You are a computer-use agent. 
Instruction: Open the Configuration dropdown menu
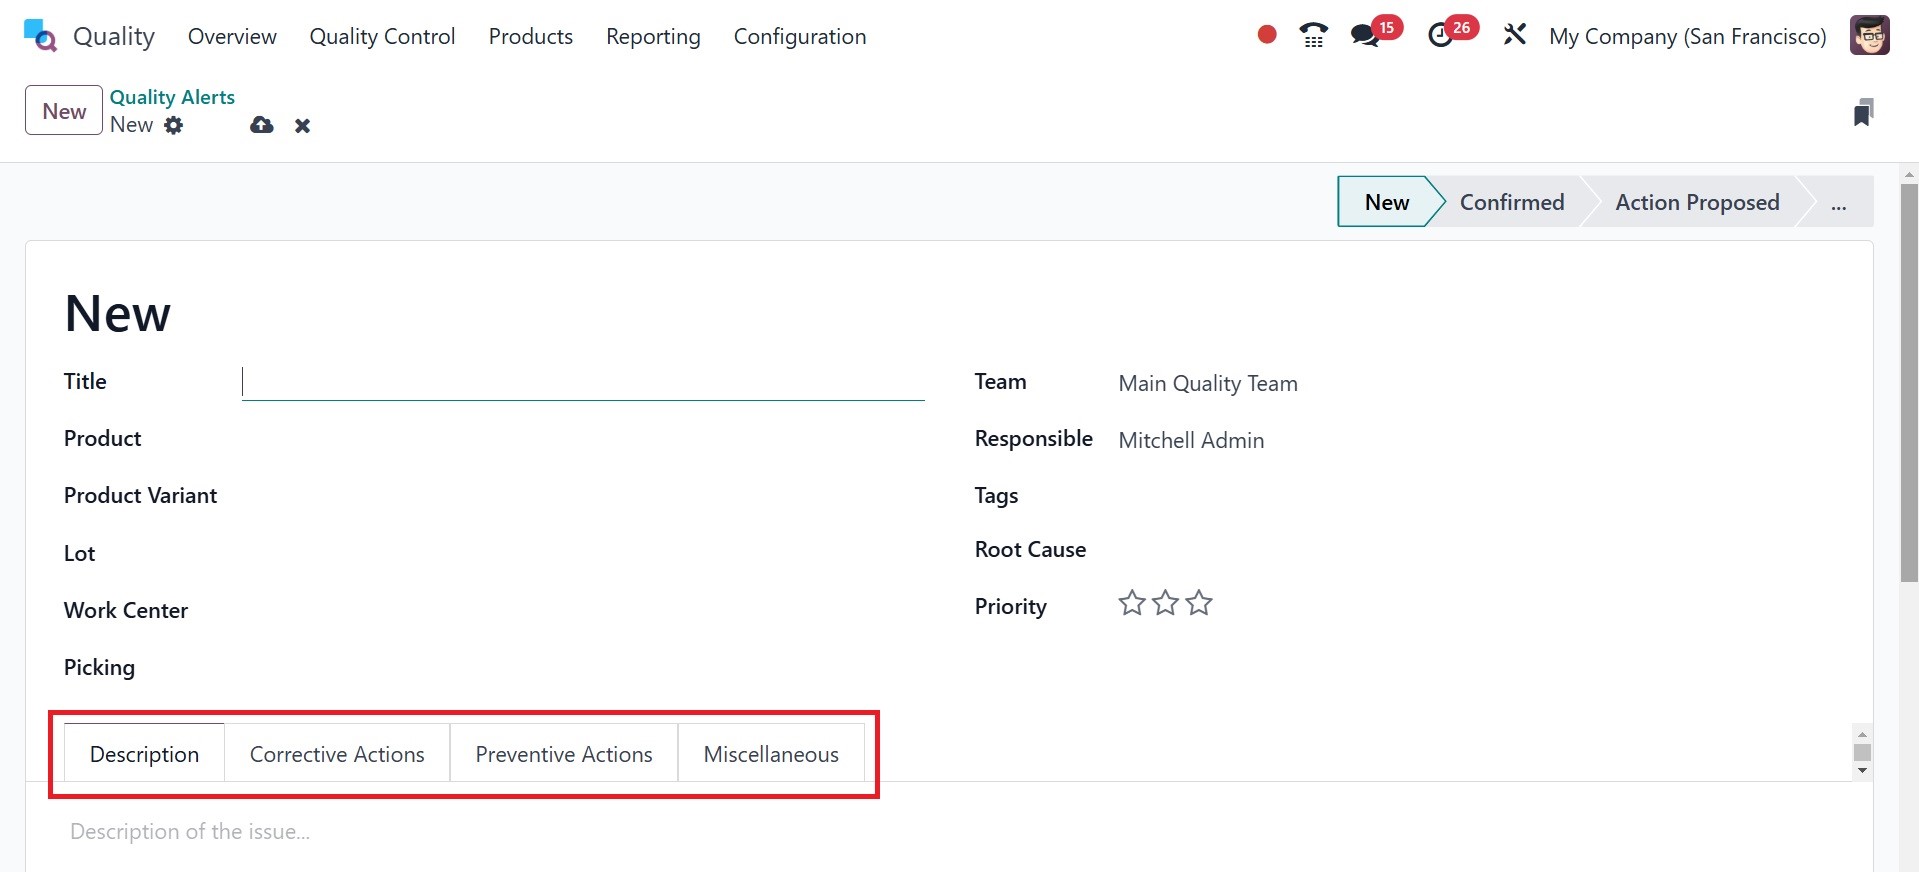coord(800,37)
